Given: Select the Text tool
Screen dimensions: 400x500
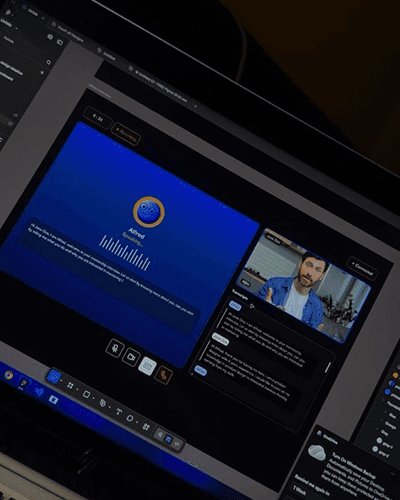Looking at the screenshot, I should tap(119, 412).
